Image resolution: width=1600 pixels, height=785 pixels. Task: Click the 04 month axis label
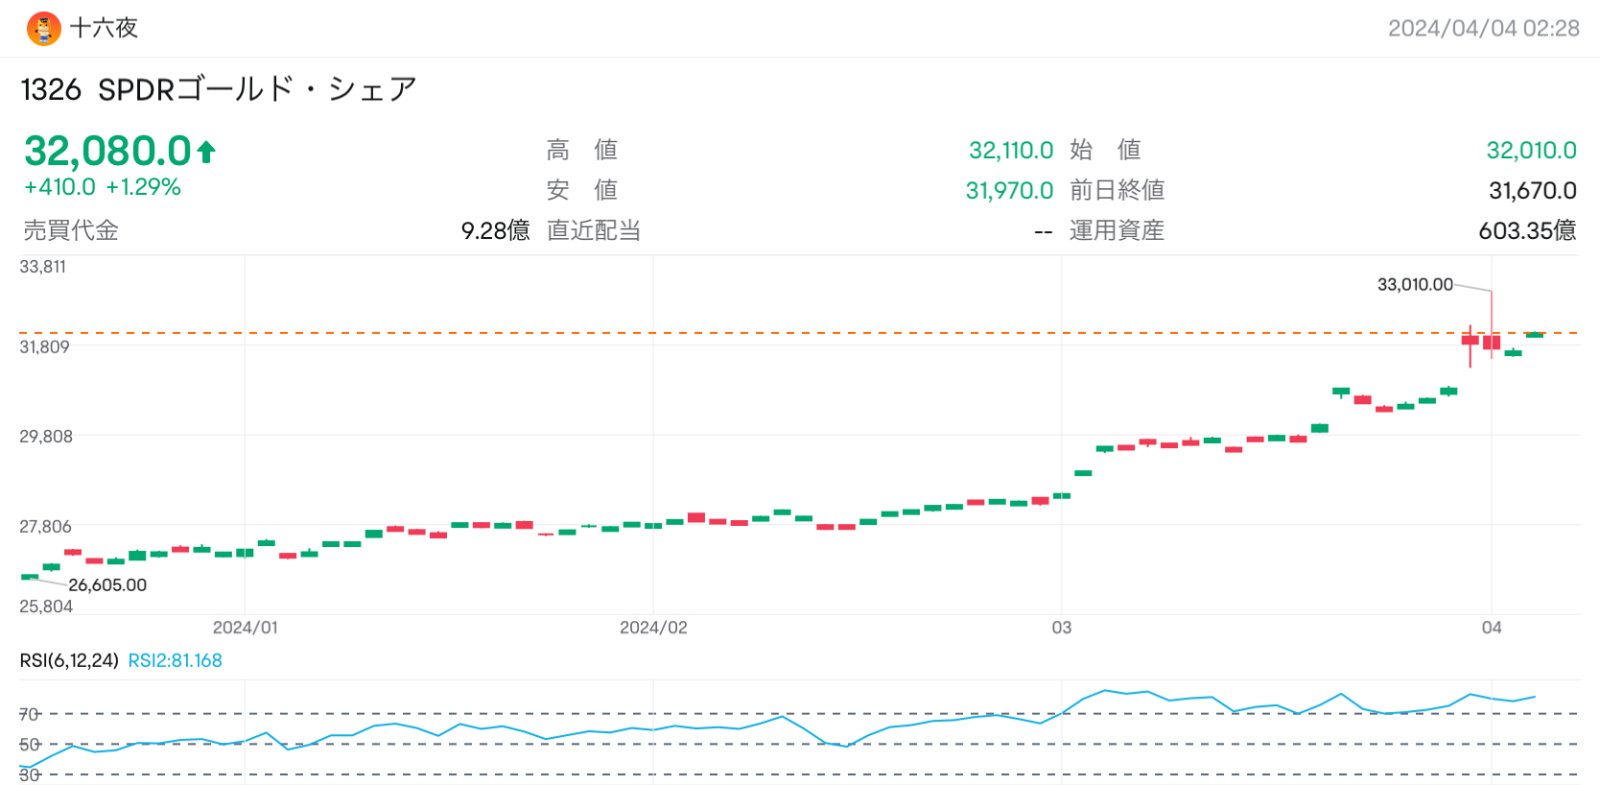pos(1491,628)
